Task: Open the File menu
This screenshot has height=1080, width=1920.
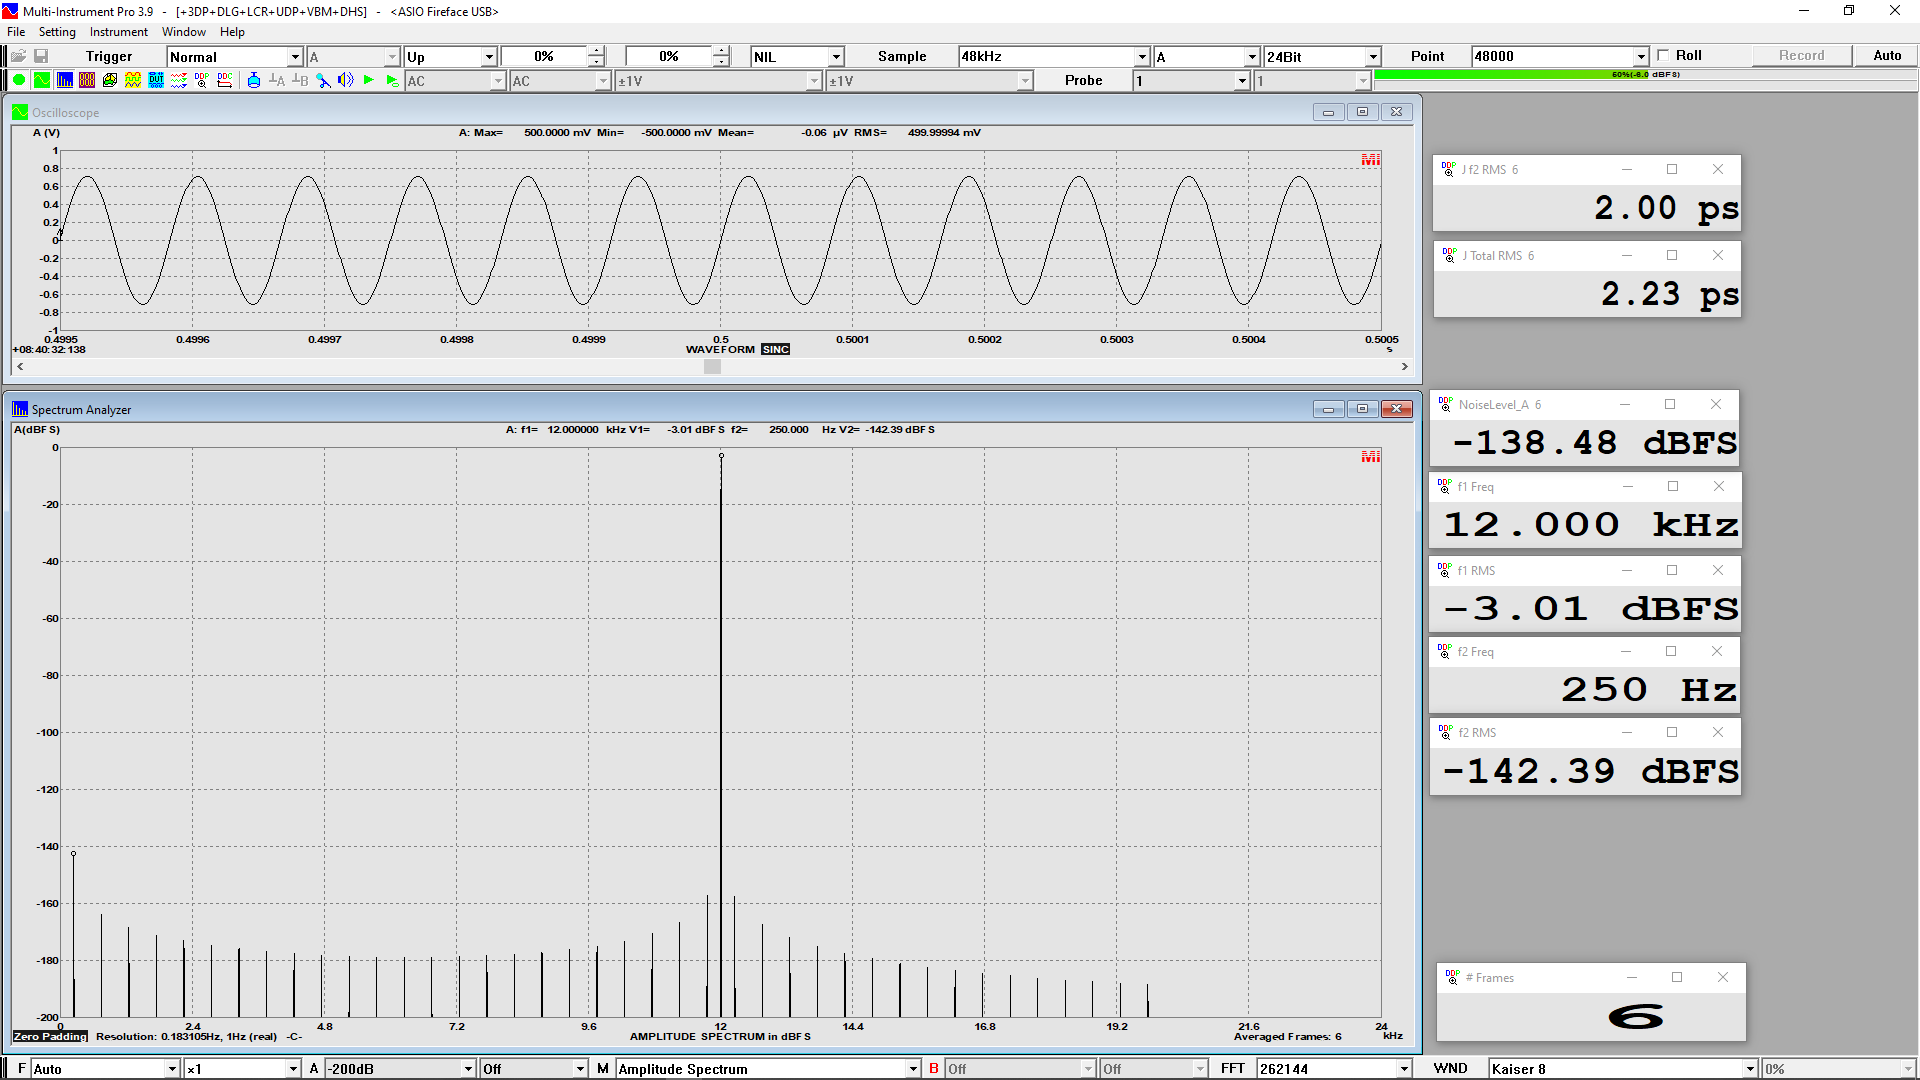Action: pos(16,32)
